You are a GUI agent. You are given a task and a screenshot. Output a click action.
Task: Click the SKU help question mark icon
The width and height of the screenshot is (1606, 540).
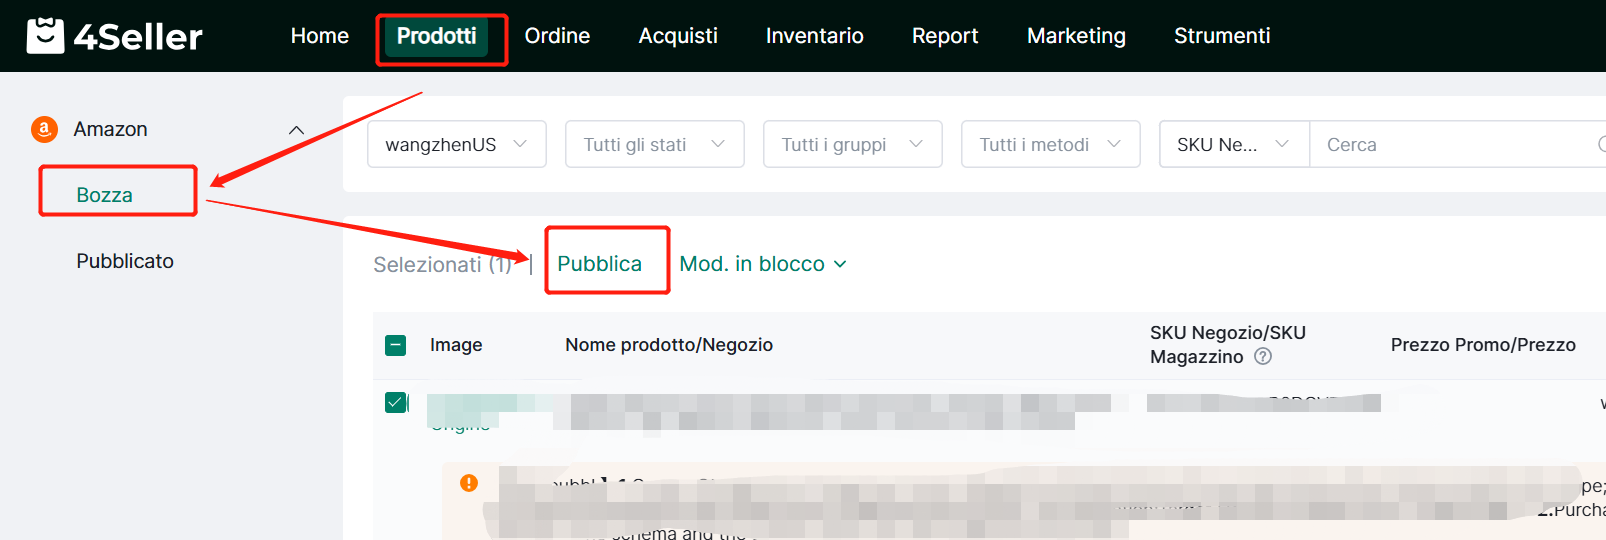tap(1263, 357)
